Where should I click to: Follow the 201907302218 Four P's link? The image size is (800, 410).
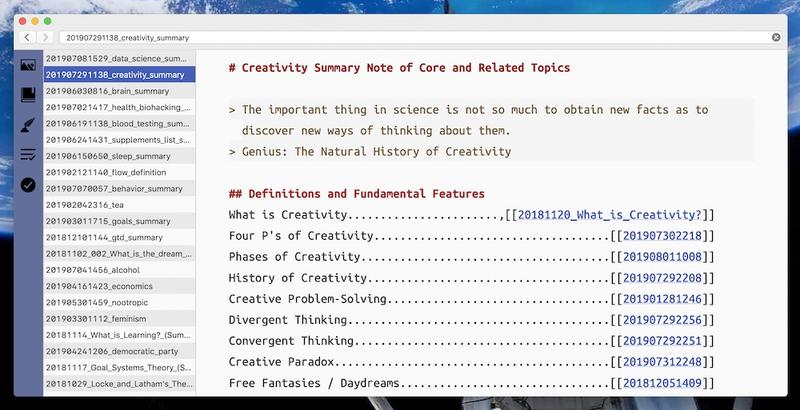coord(662,236)
